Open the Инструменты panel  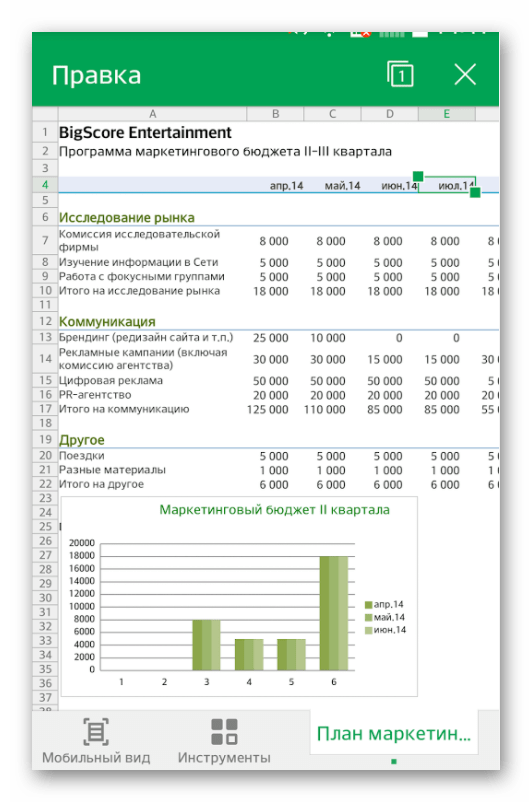tap(224, 740)
